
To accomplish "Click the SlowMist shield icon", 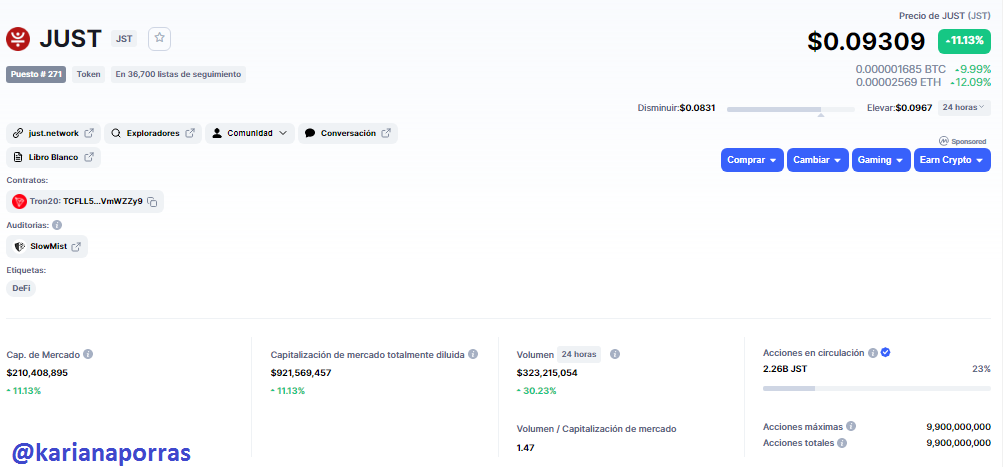I will click(x=19, y=246).
